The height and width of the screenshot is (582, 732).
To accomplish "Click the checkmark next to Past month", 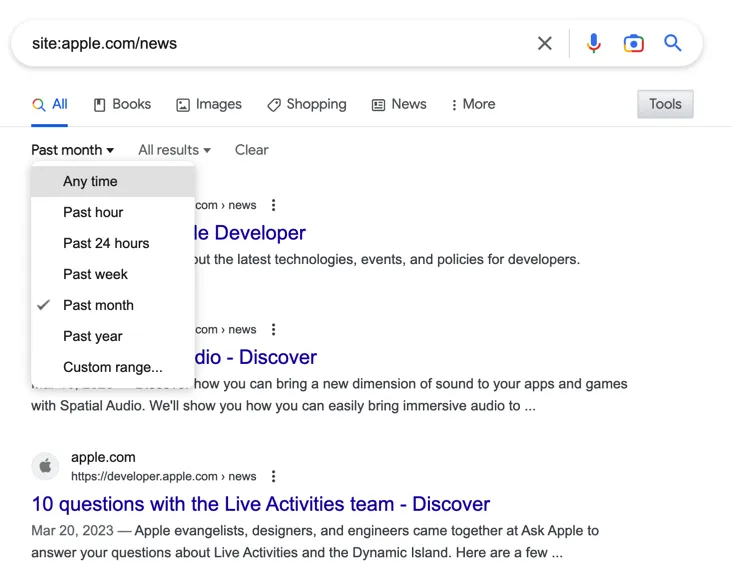I will click(x=43, y=305).
